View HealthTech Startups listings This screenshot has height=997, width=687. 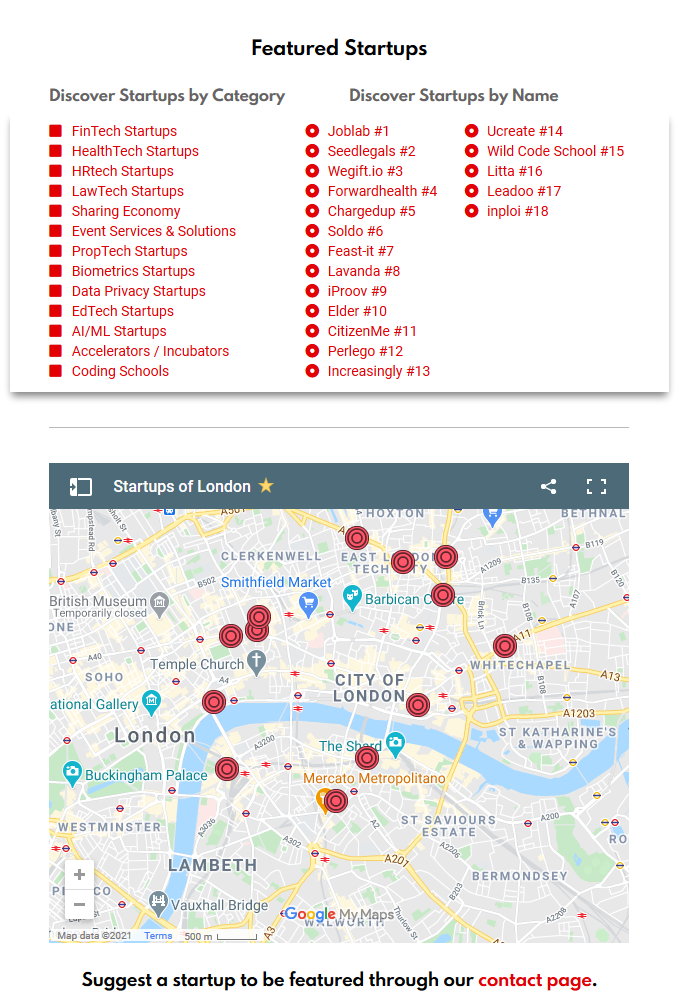coord(135,151)
